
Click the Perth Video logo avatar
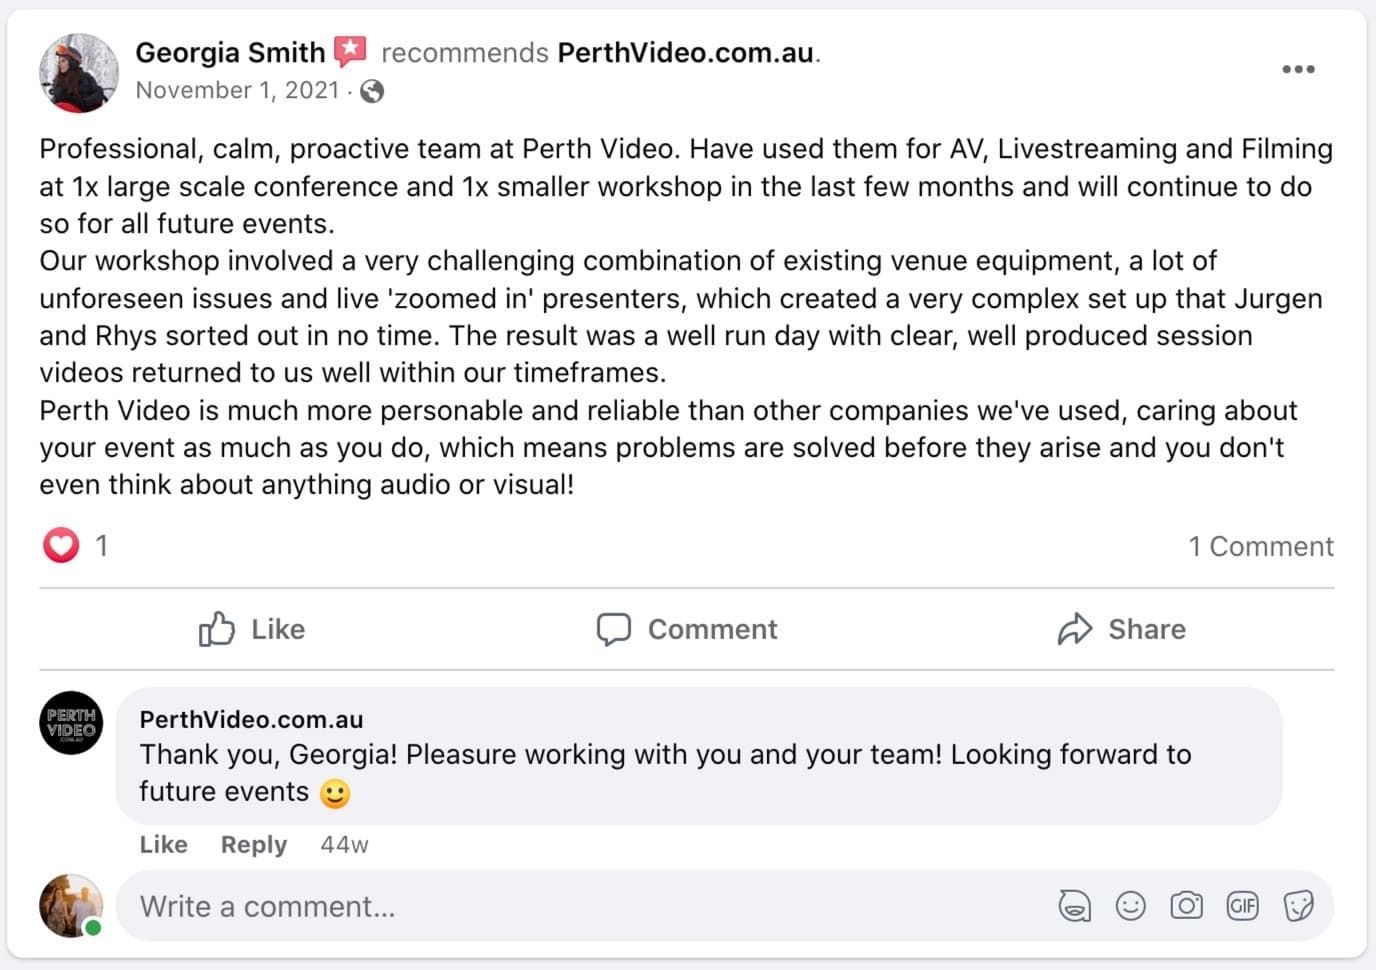coord(71,722)
